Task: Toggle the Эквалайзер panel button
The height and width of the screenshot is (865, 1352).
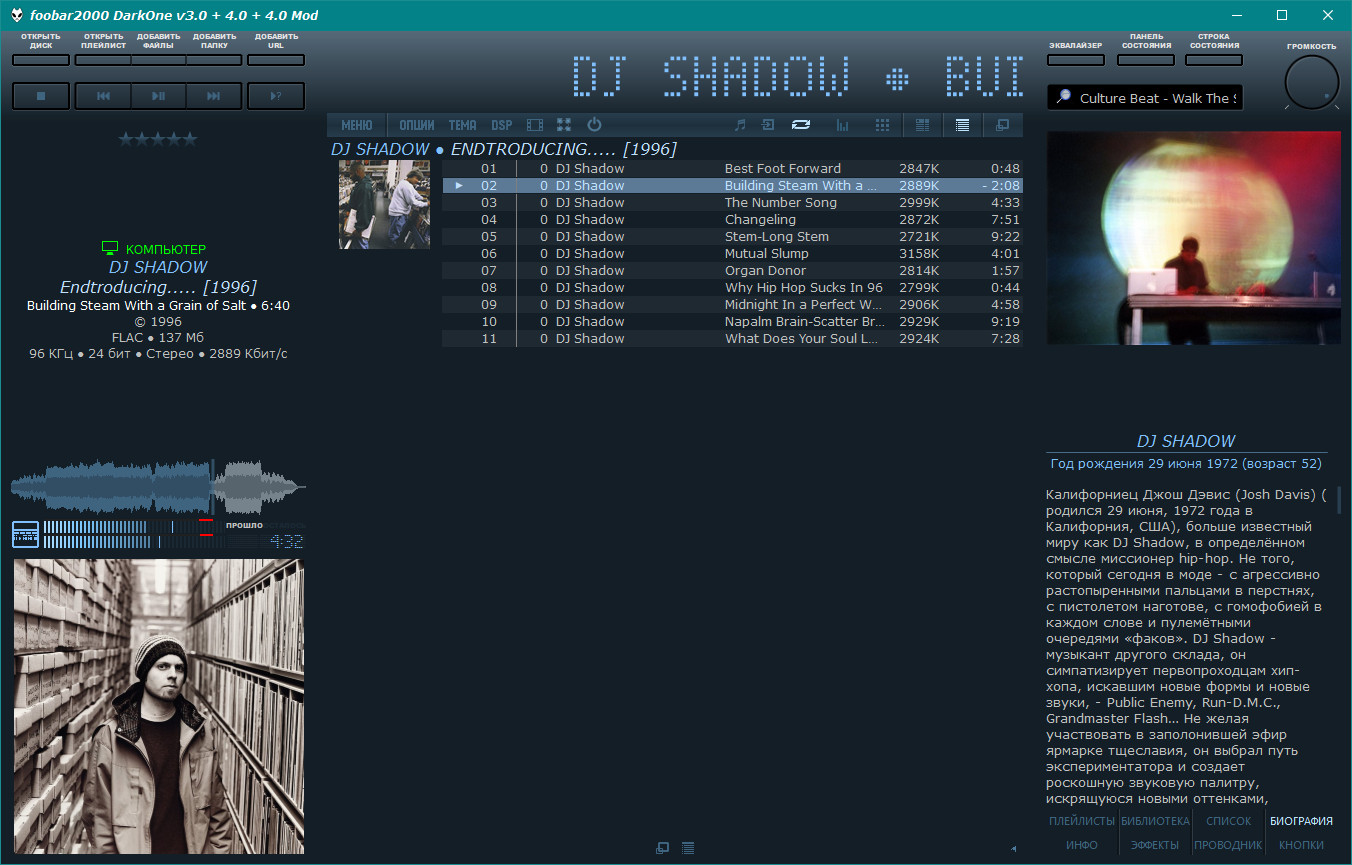Action: (x=1076, y=60)
